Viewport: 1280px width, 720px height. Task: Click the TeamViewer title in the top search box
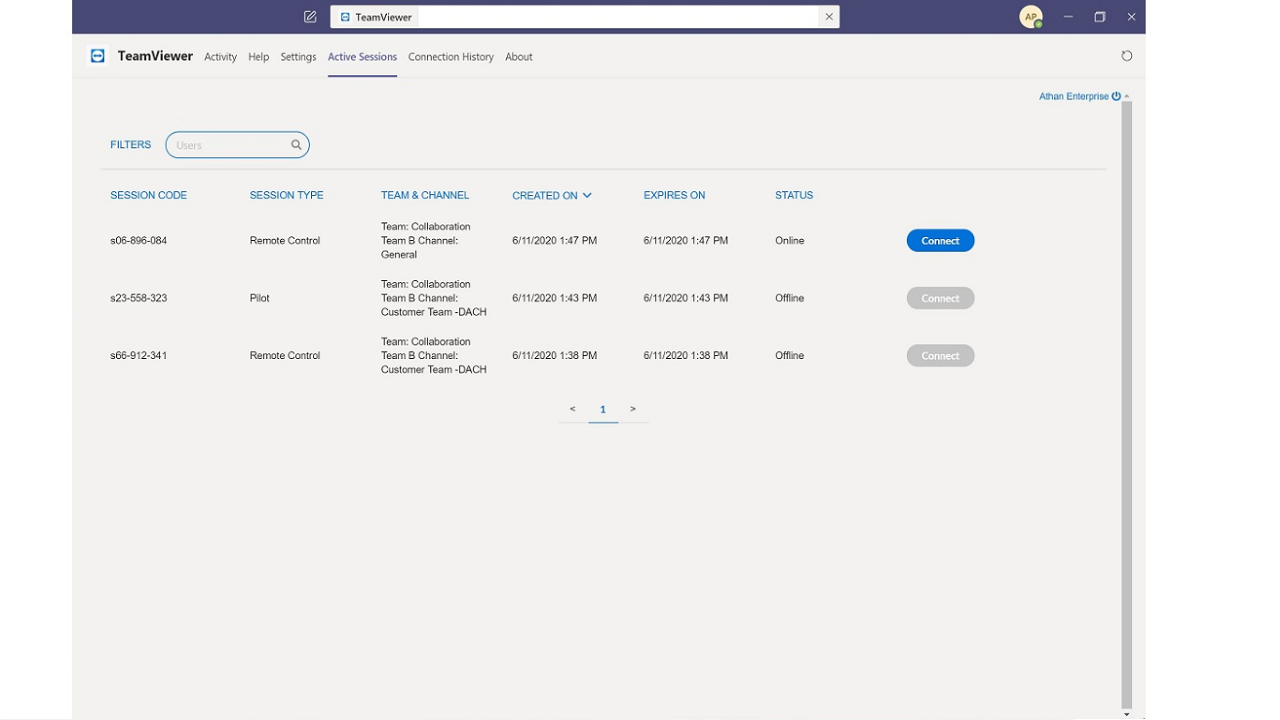point(385,17)
